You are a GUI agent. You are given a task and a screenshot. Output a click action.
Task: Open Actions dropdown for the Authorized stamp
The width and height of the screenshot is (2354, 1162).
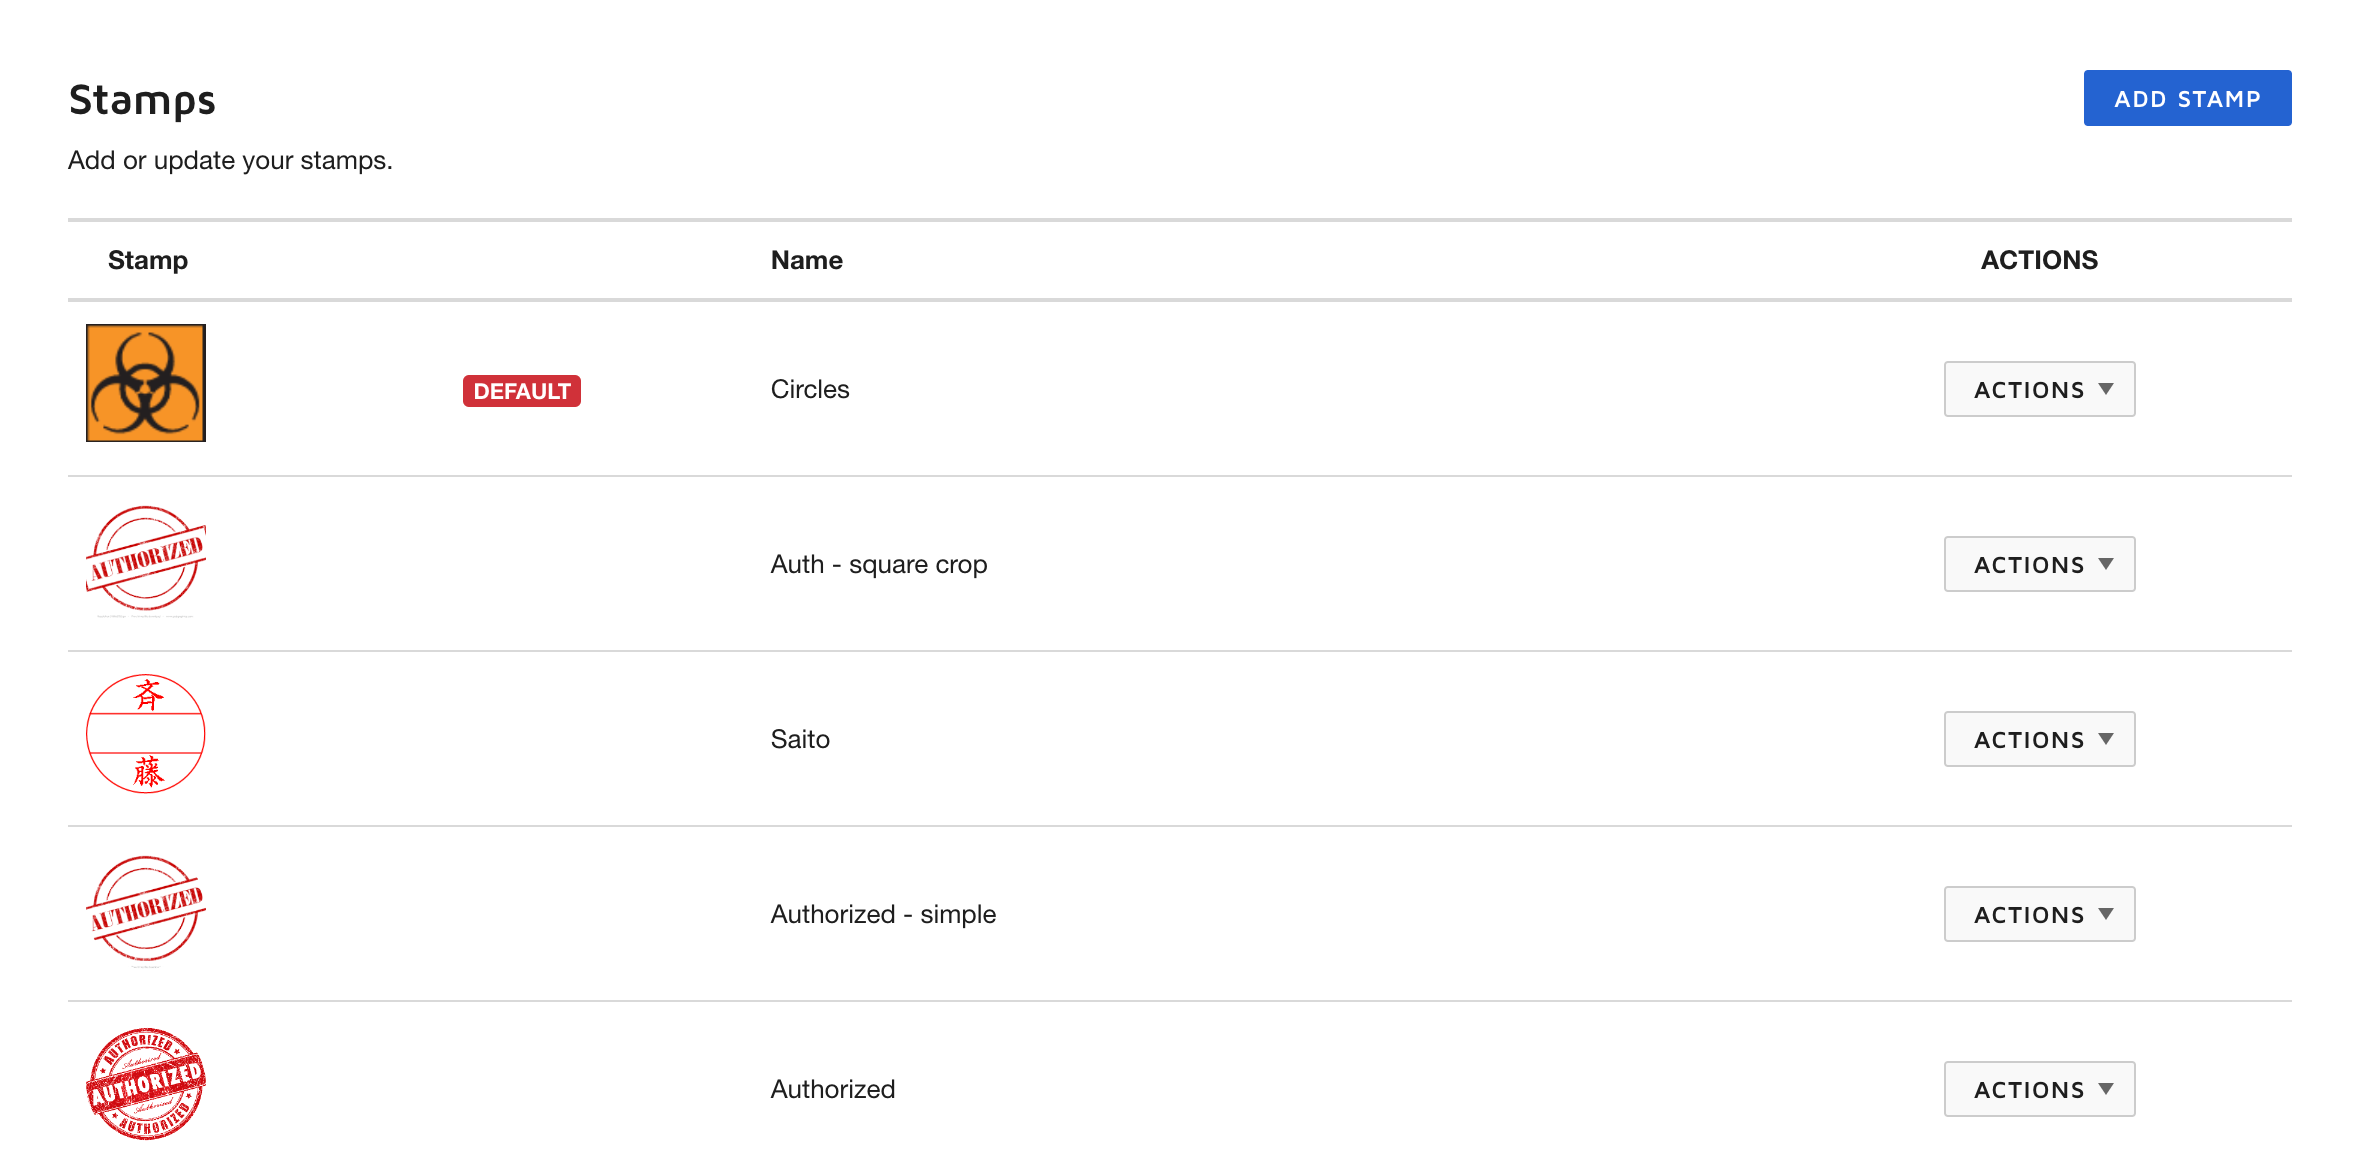point(2038,1089)
